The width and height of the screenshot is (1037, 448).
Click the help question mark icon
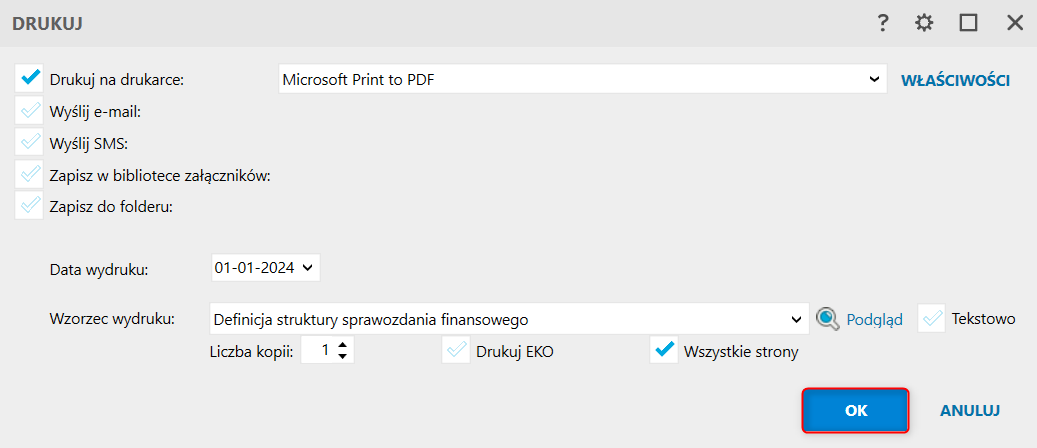pos(883,23)
